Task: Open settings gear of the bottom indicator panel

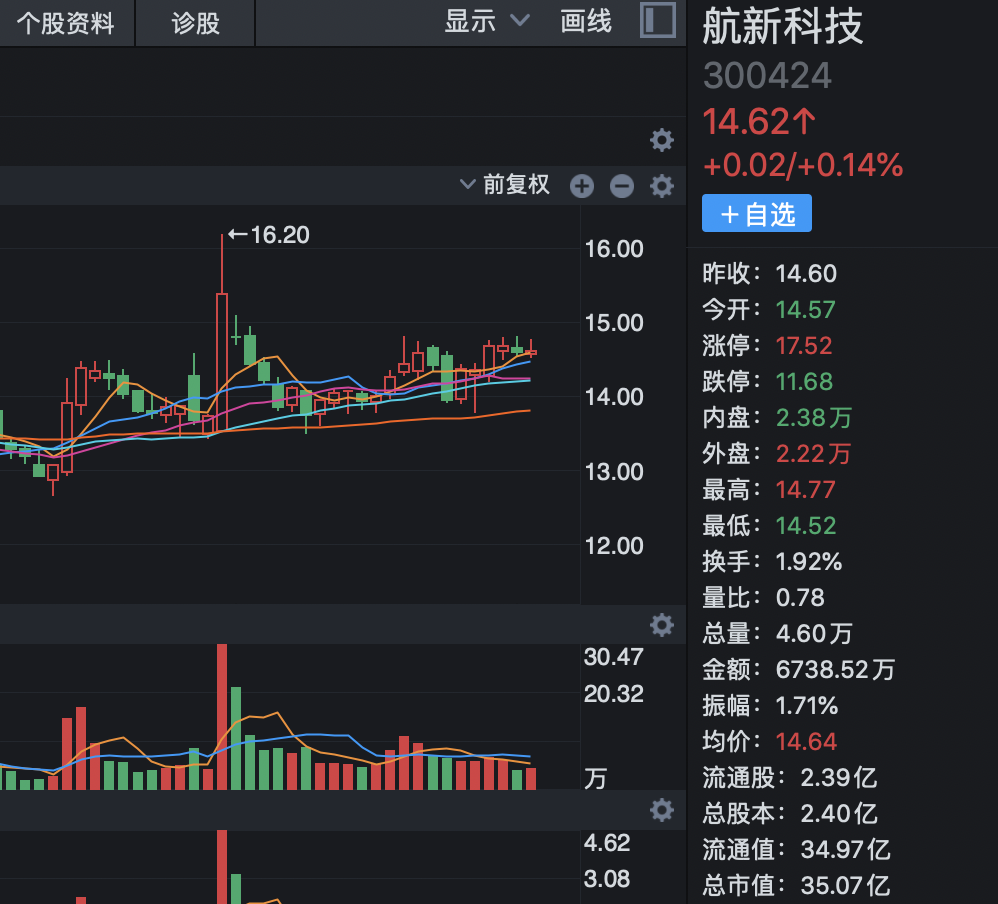Action: [x=662, y=810]
